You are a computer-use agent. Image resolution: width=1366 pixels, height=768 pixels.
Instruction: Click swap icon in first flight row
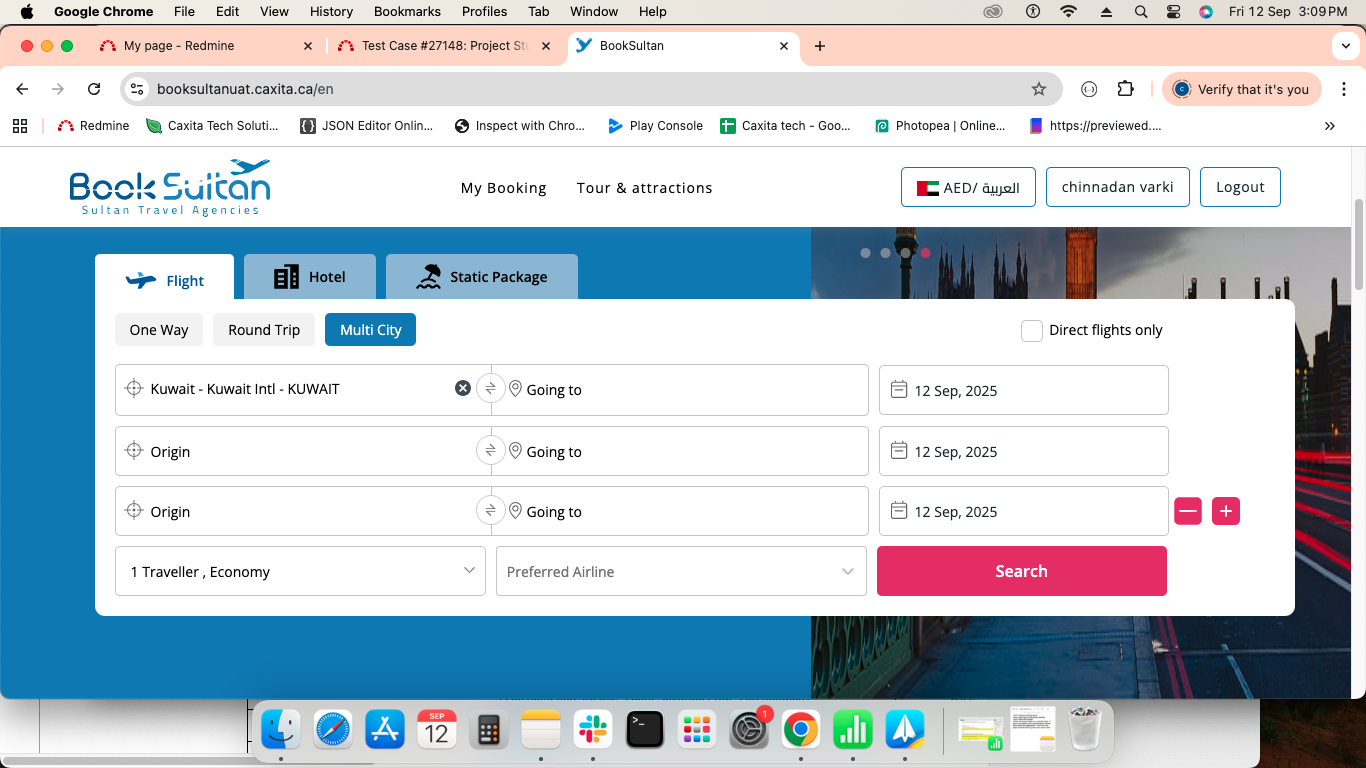[x=490, y=389]
